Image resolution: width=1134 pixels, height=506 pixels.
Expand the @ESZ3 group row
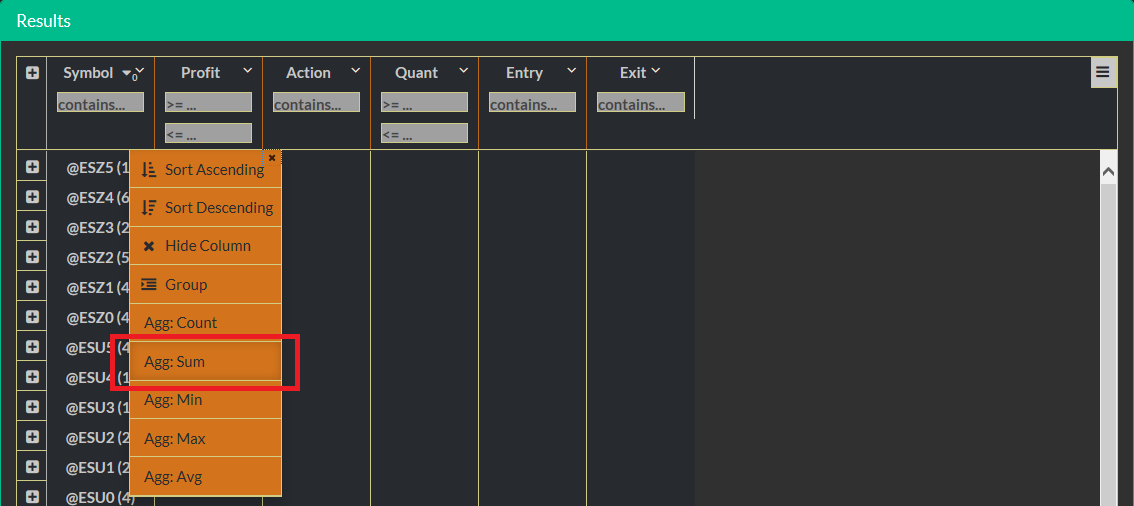tap(32, 227)
